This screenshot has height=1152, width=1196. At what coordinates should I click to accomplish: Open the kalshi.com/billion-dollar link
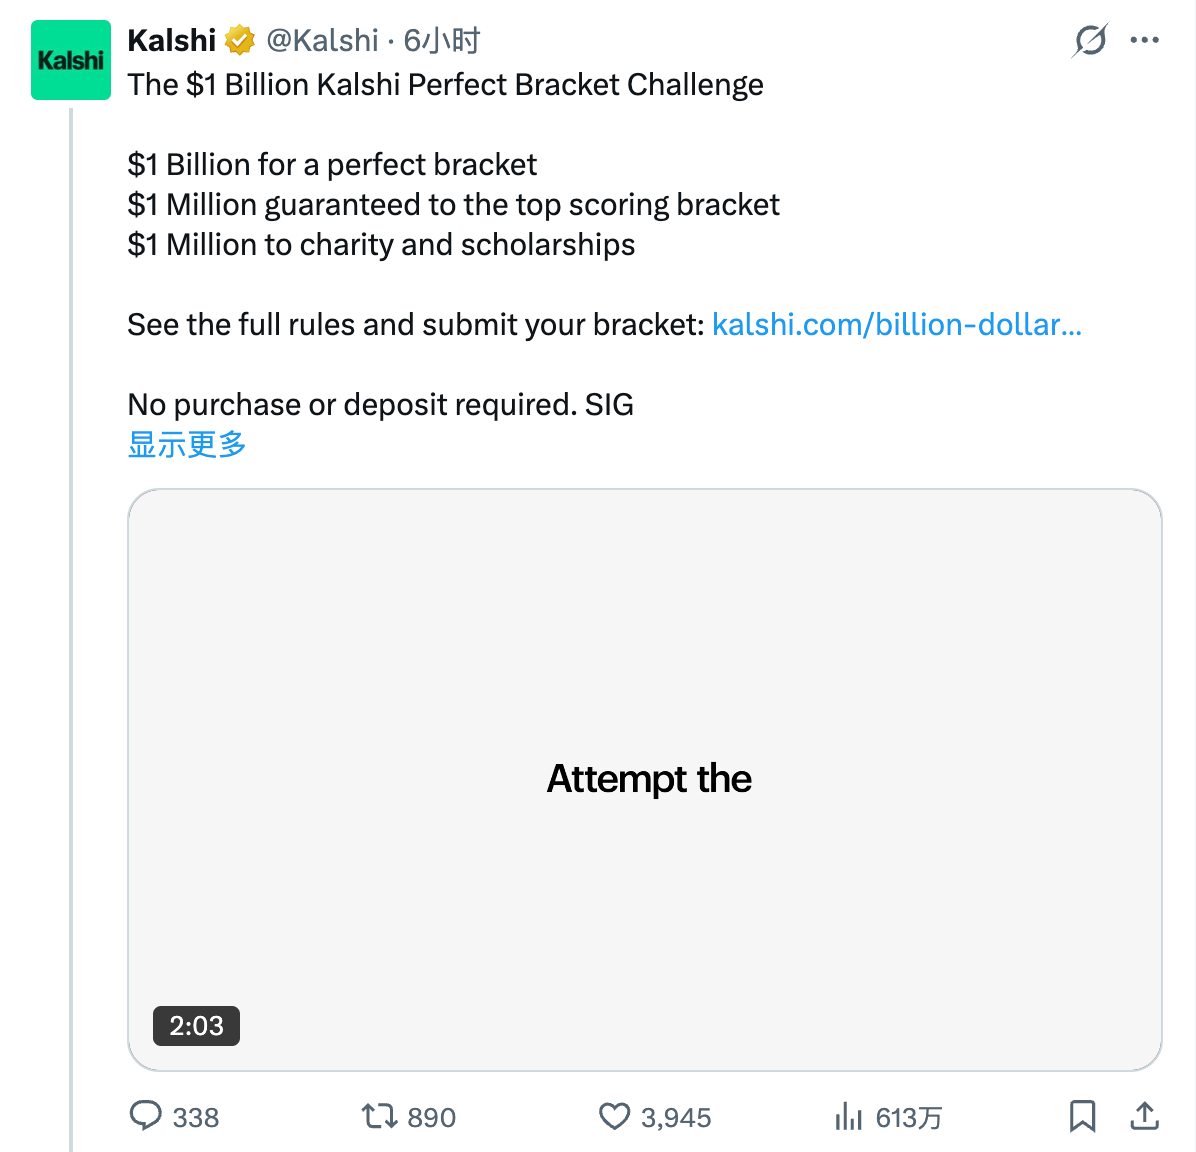[x=896, y=324]
